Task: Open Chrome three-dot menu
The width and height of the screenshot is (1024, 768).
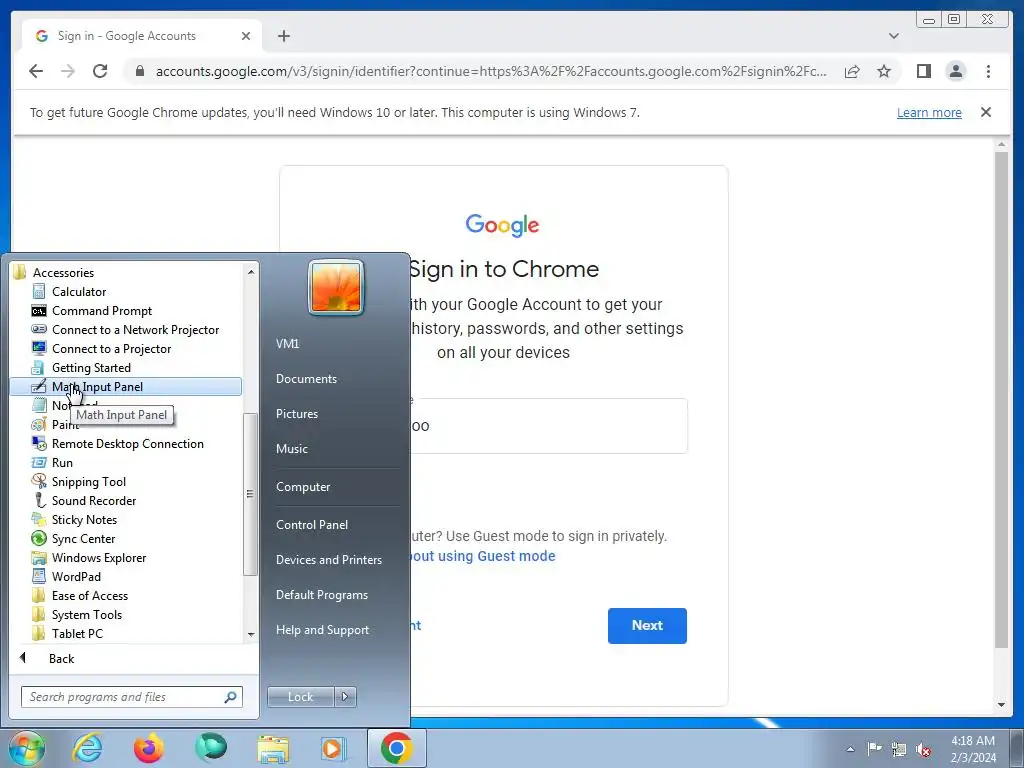Action: tap(988, 71)
